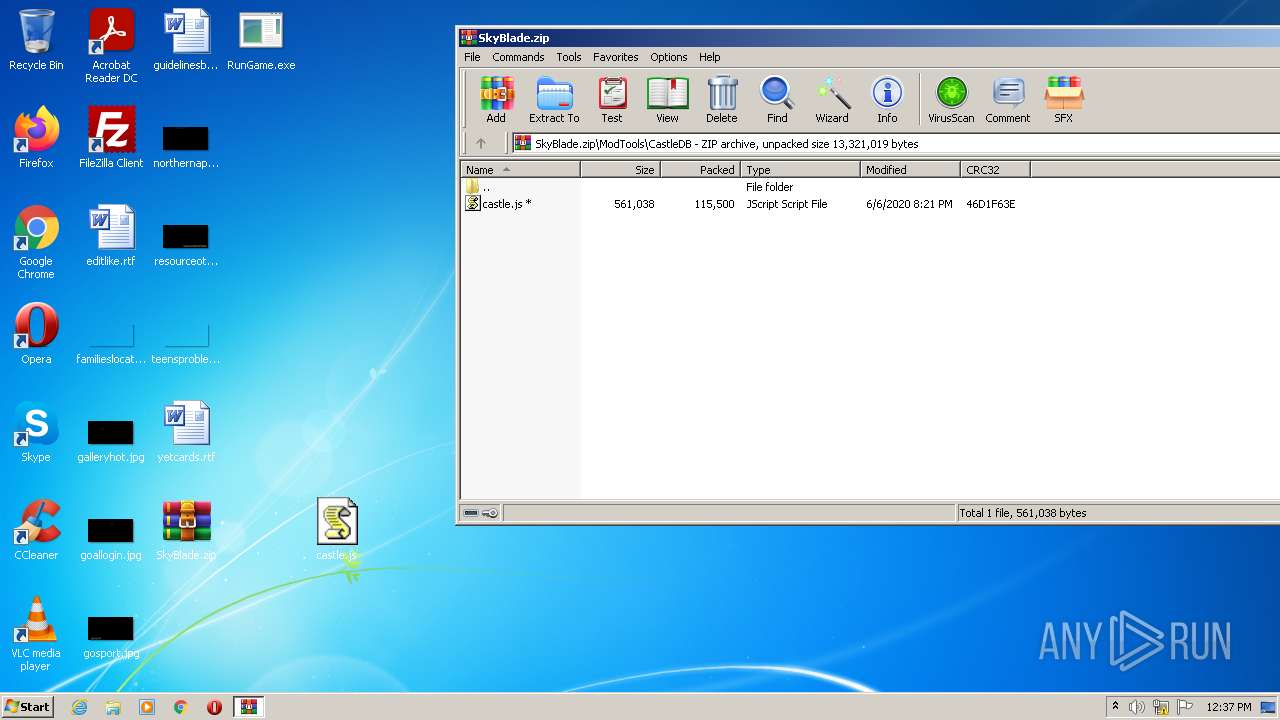1280x720 pixels.
Task: Sort by the Name column header
Action: pos(520,170)
